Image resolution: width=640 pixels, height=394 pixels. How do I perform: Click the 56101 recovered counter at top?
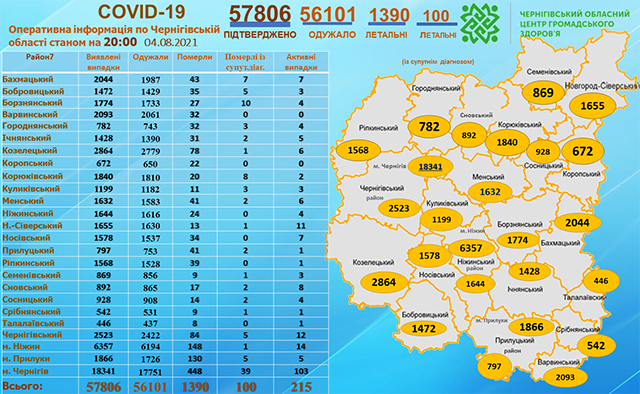pos(328,15)
